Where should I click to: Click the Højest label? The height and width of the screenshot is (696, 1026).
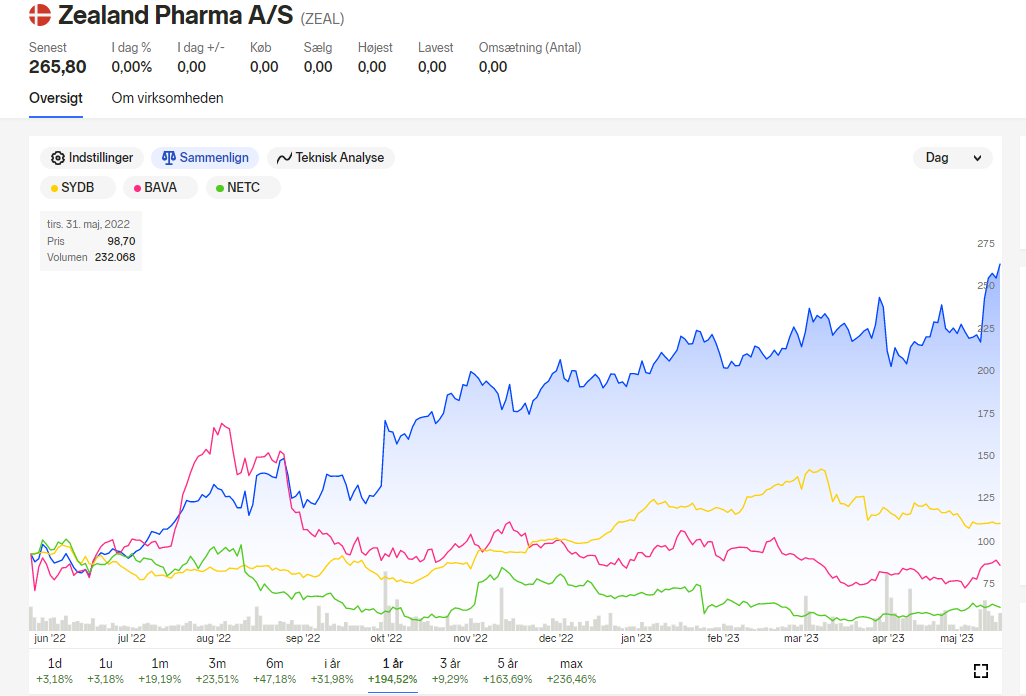pos(375,48)
